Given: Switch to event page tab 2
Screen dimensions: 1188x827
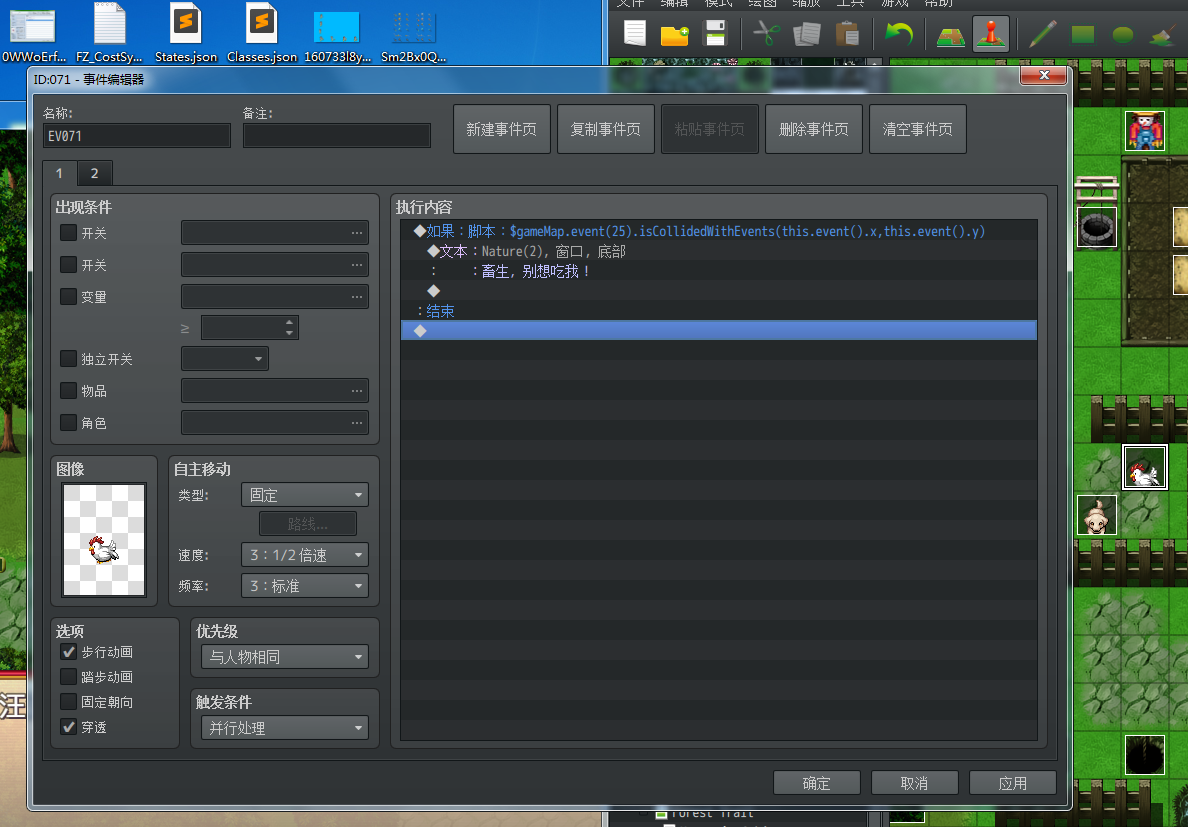Looking at the screenshot, I should click(95, 173).
